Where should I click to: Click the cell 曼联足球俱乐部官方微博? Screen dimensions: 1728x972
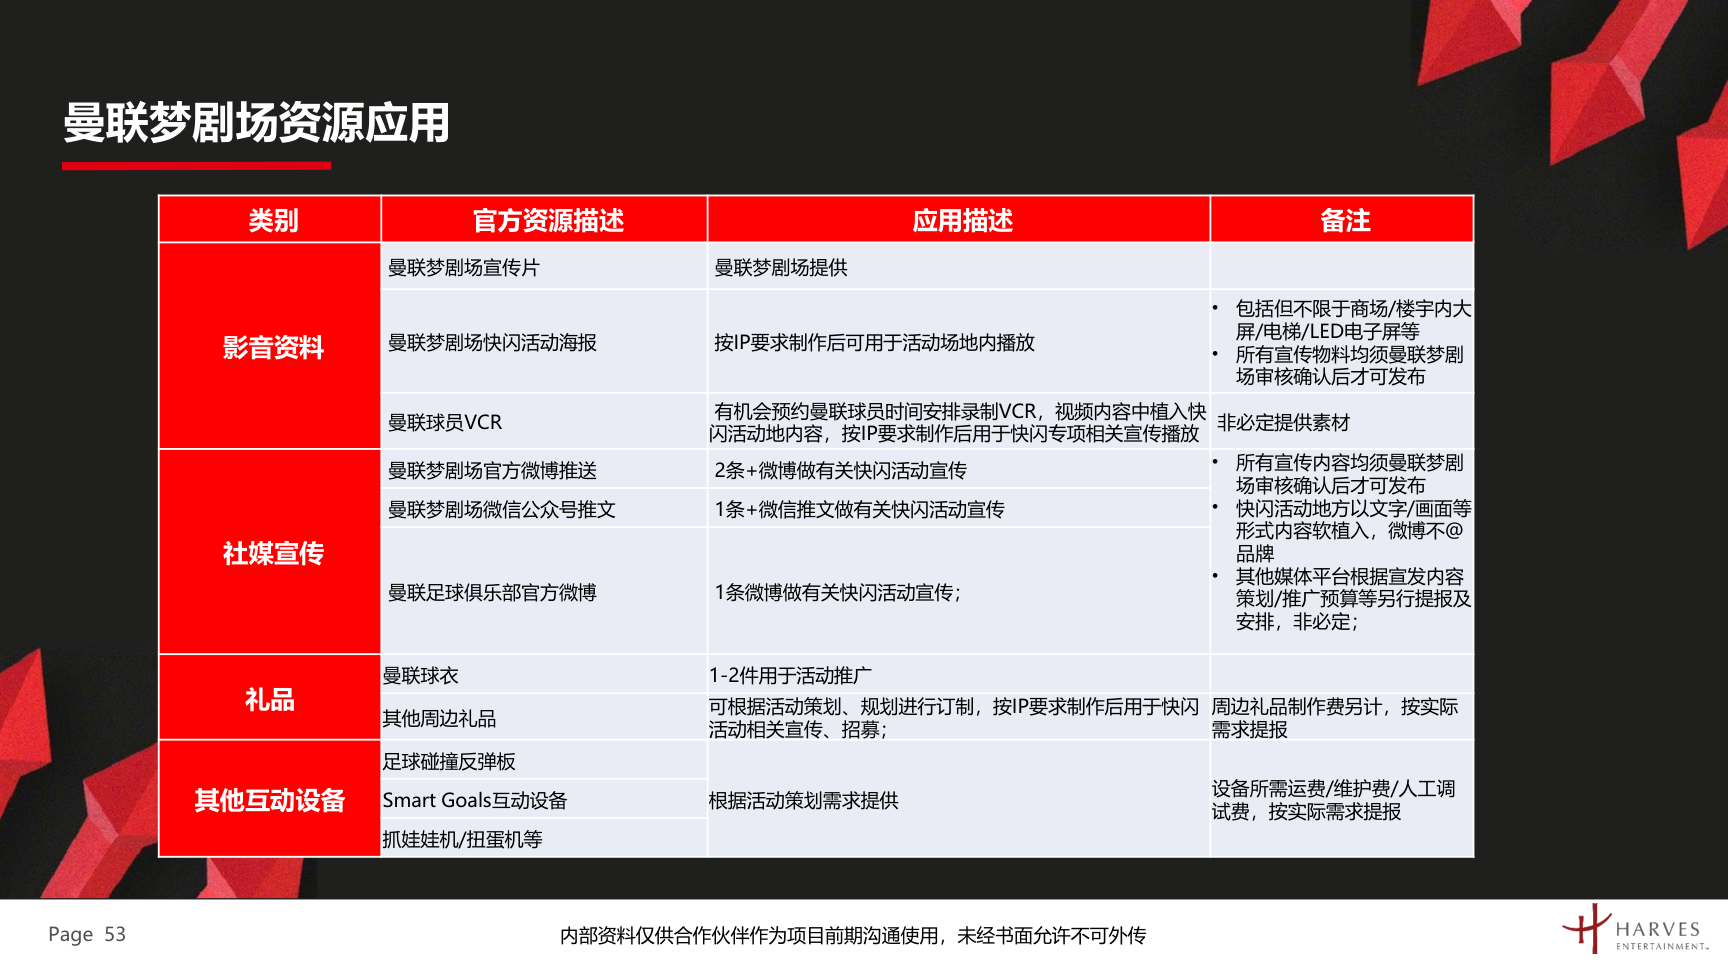tap(545, 592)
